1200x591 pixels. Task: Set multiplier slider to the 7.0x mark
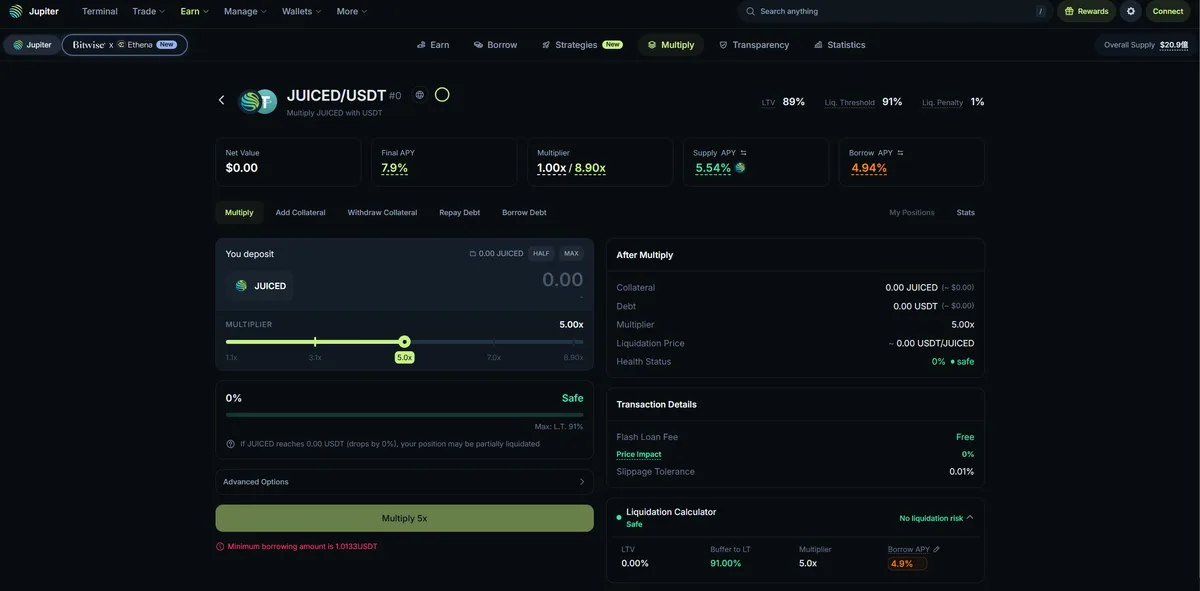(x=494, y=342)
